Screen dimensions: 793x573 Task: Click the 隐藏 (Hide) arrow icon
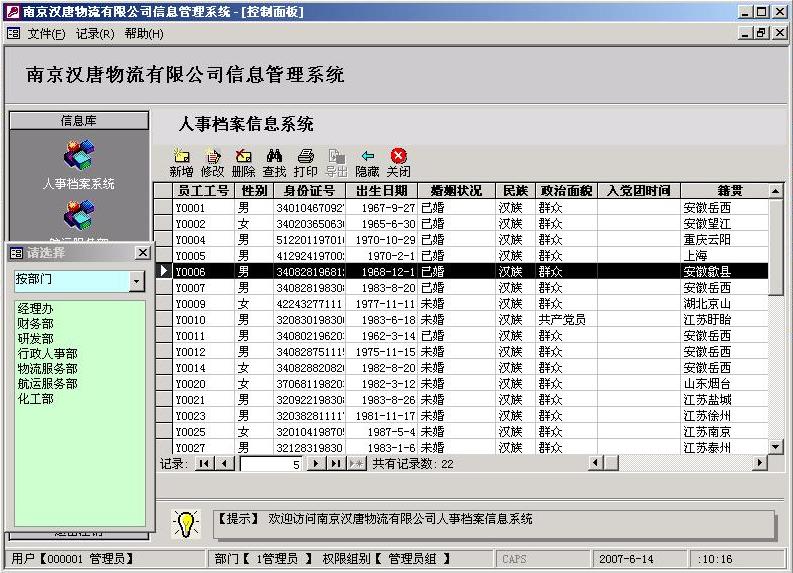coord(368,163)
